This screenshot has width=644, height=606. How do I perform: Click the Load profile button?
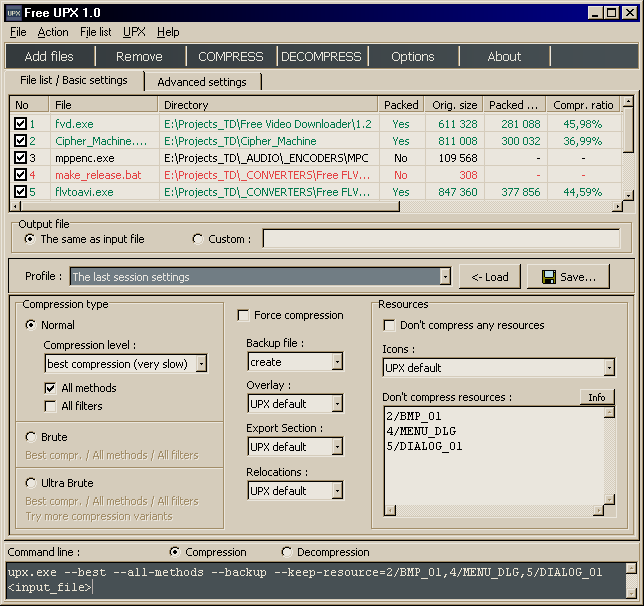[490, 277]
